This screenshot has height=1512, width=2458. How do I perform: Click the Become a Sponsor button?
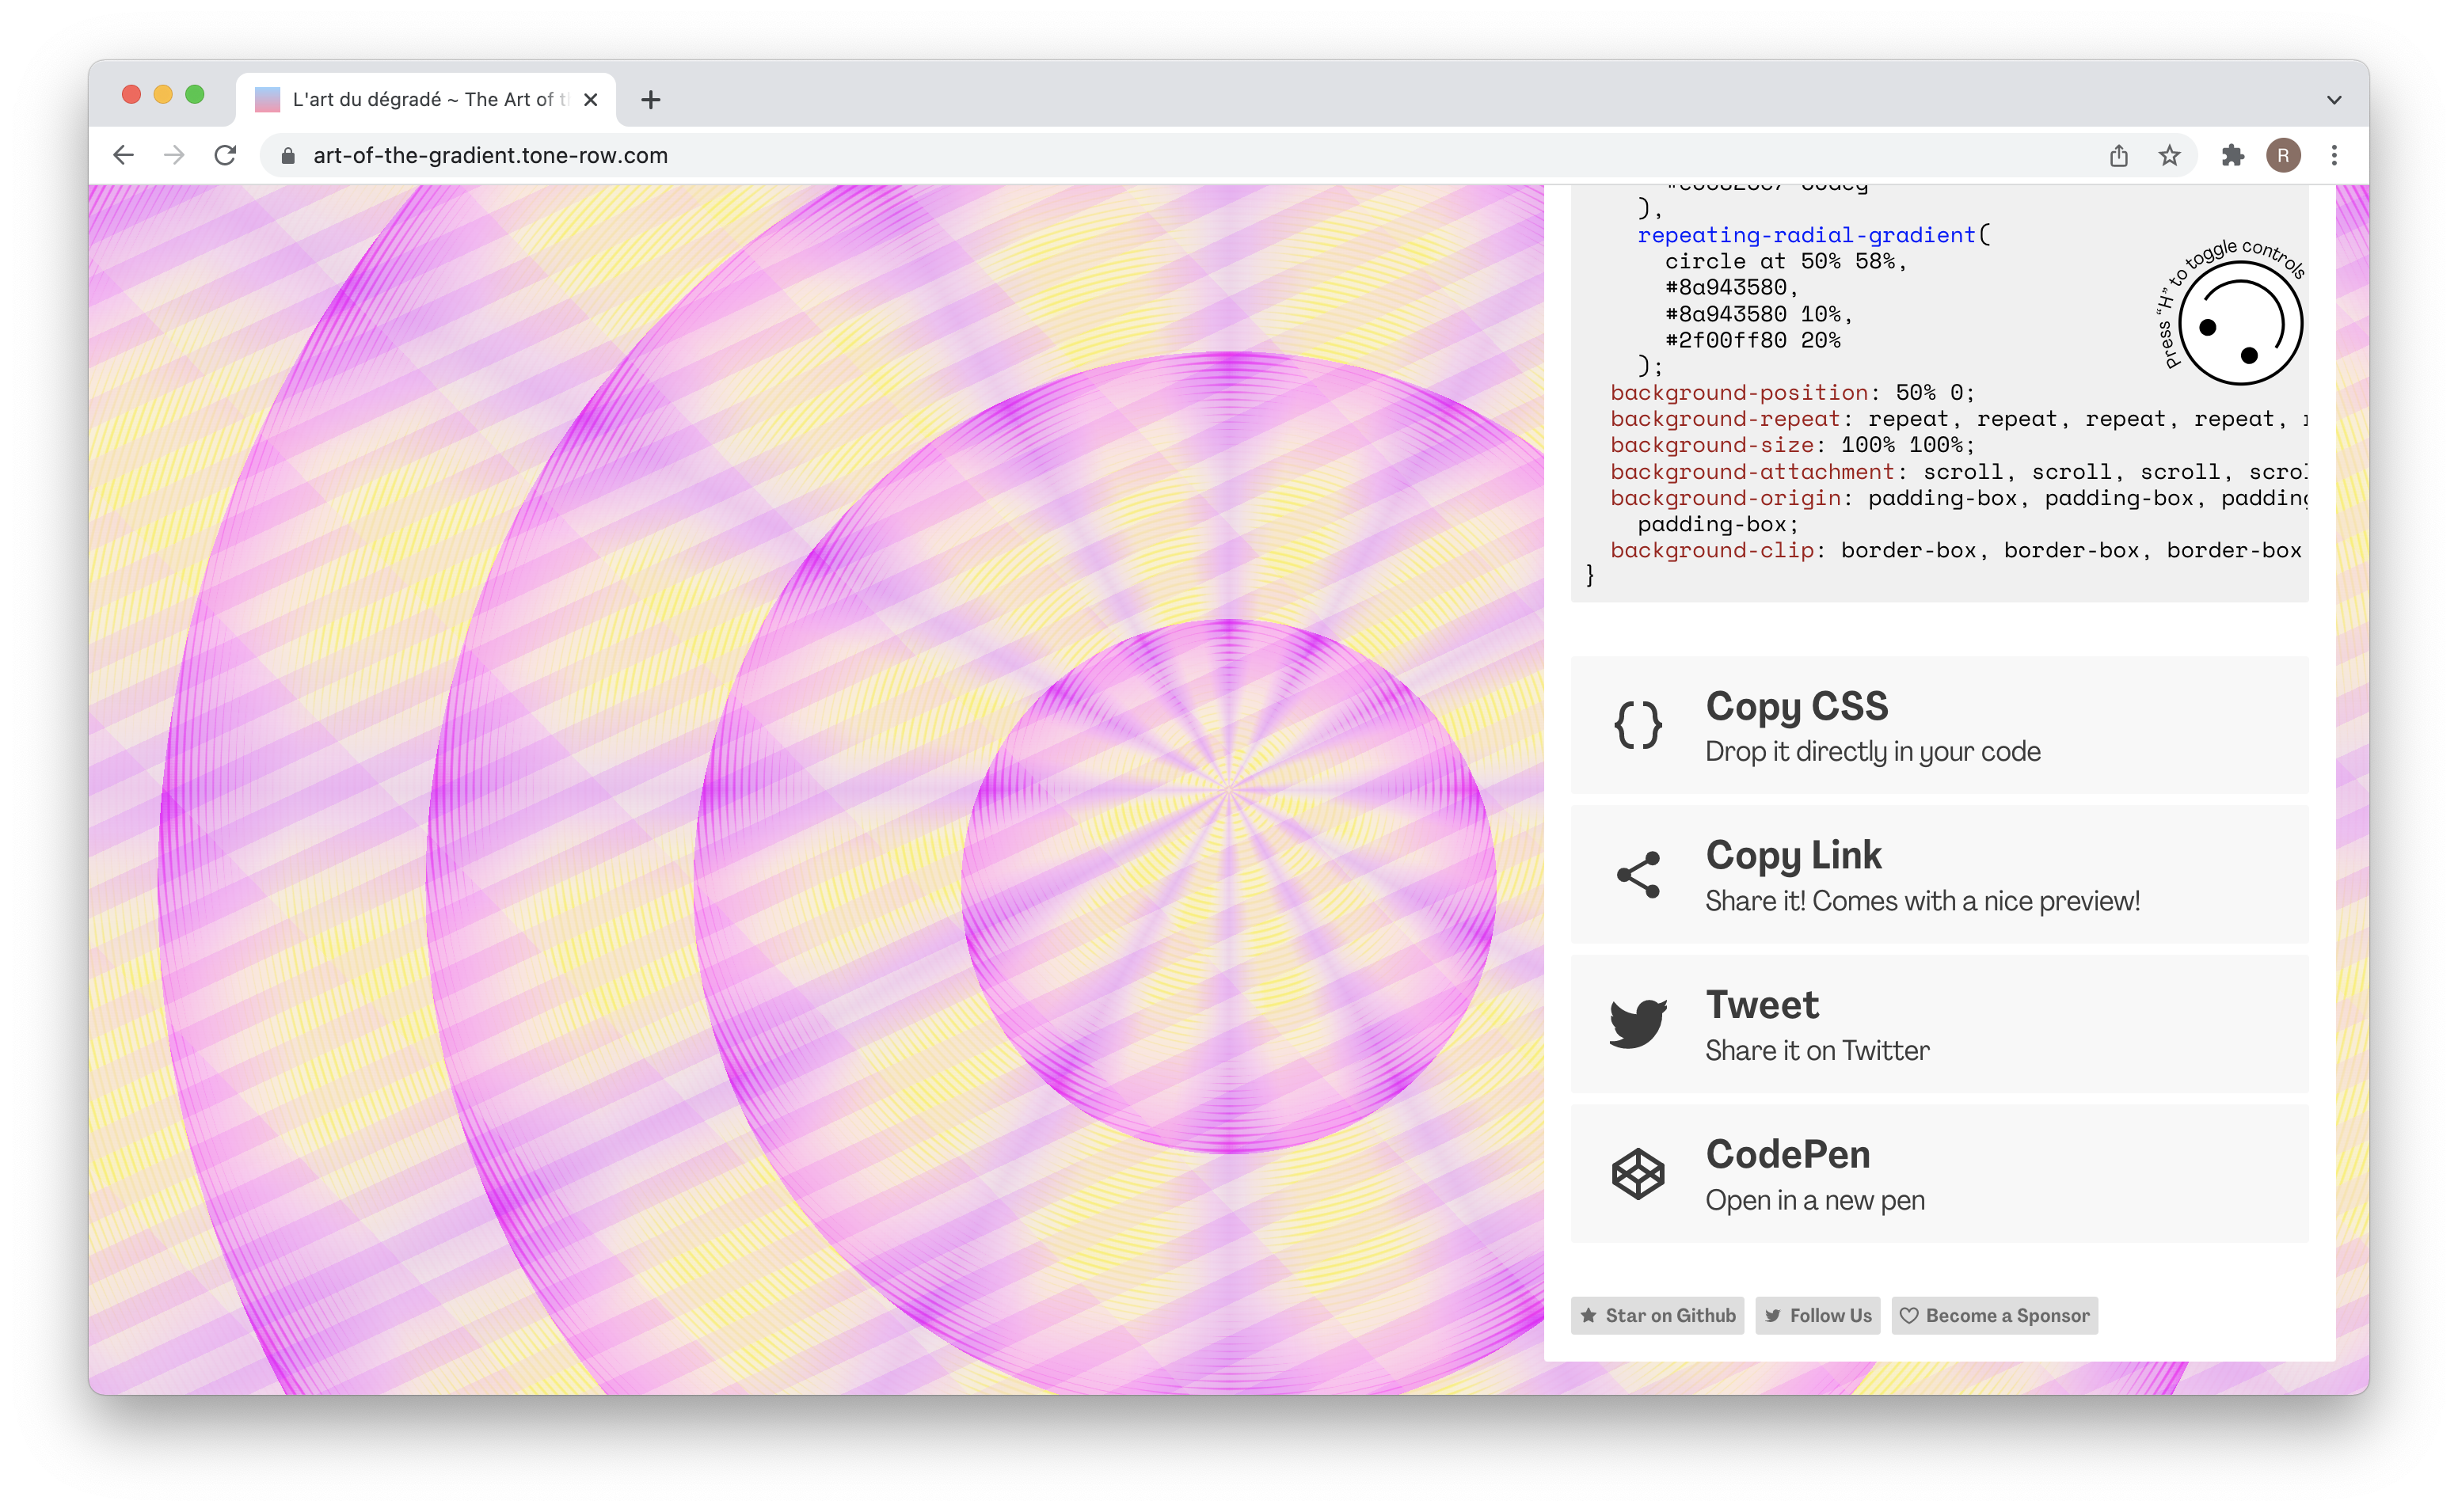[1994, 1316]
